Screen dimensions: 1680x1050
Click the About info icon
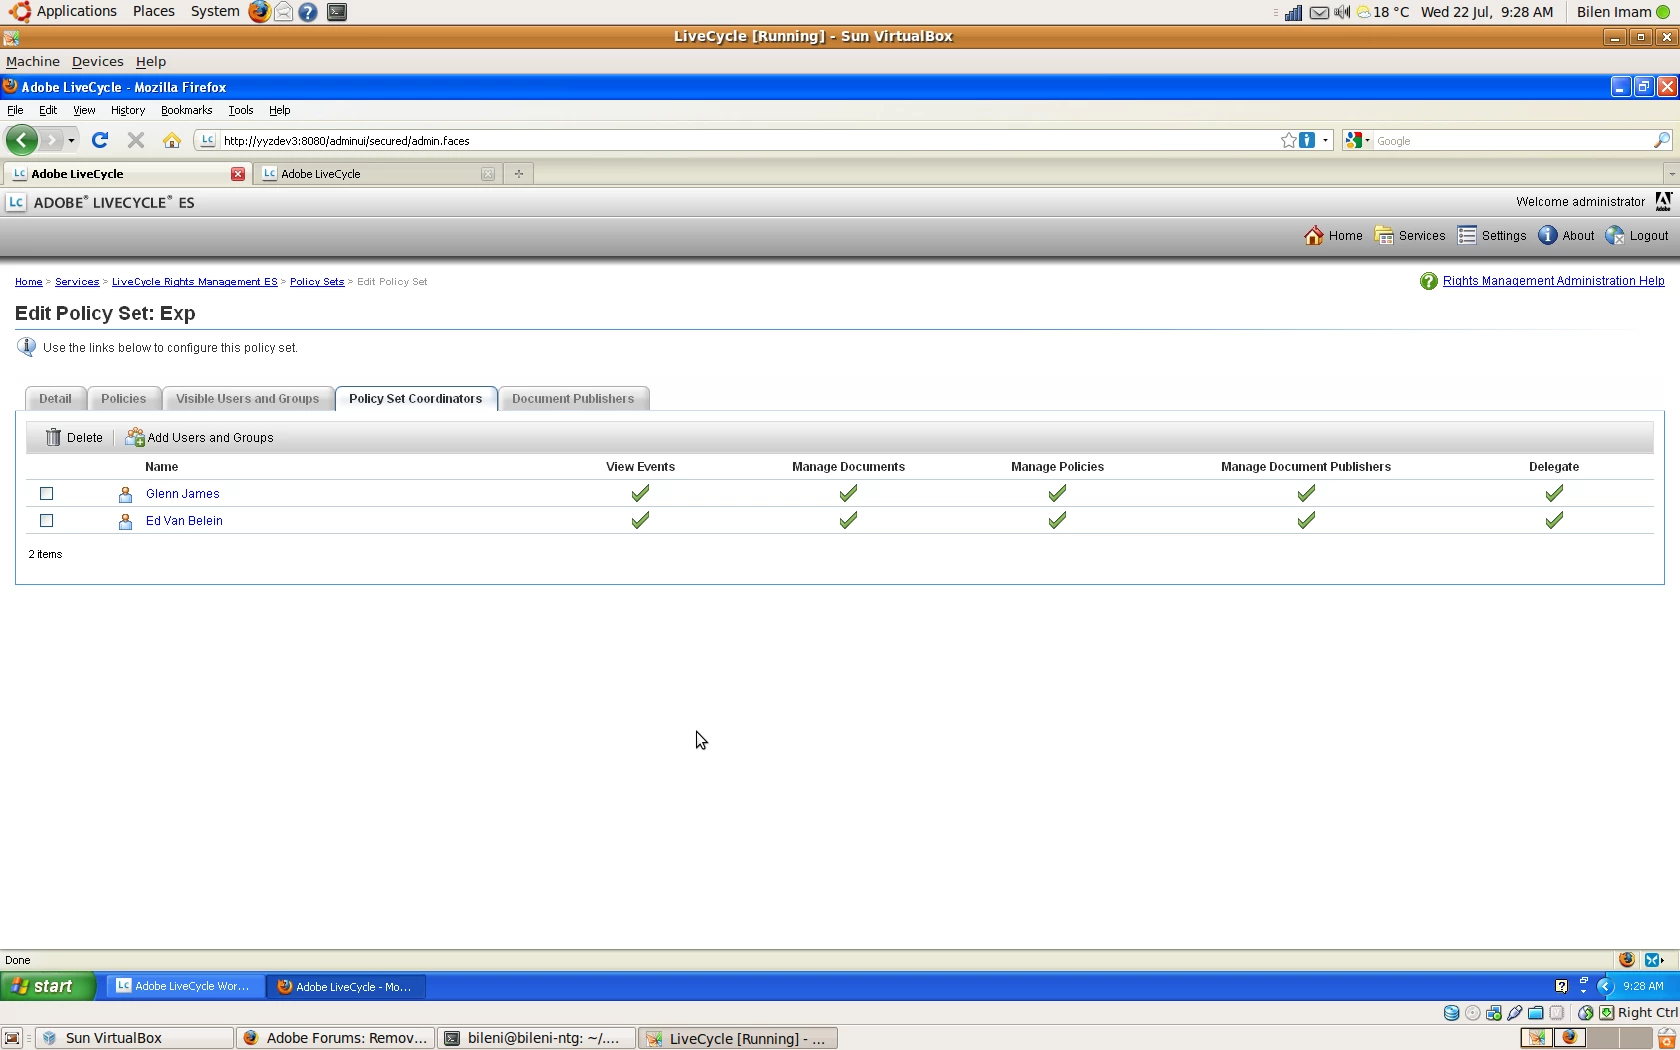(1547, 235)
